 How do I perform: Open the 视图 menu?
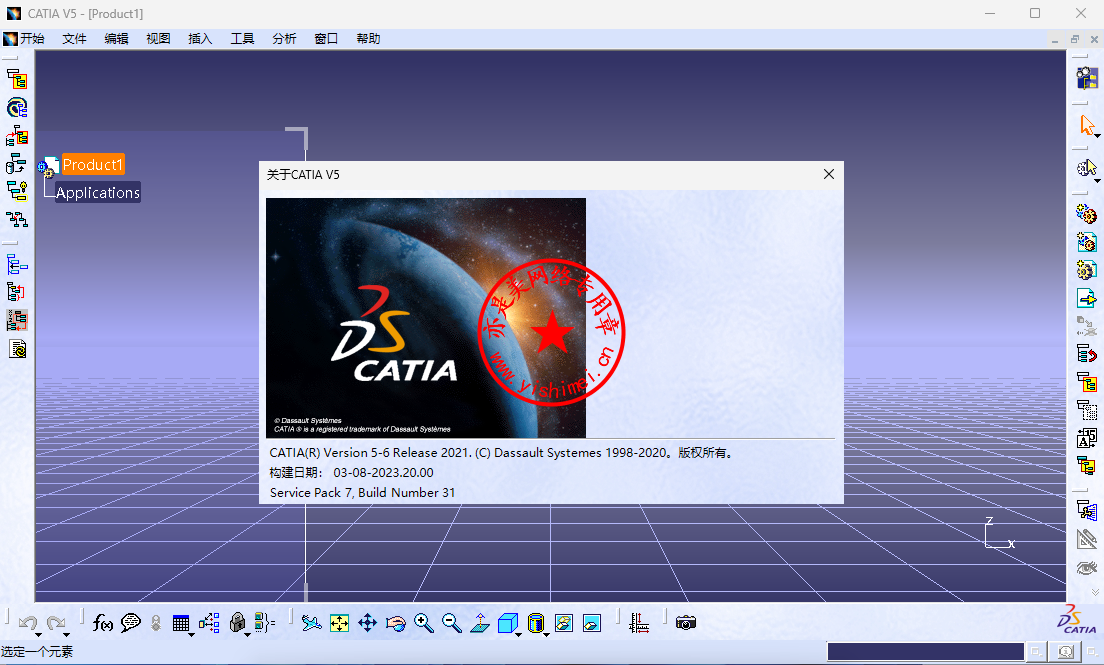pyautogui.click(x=158, y=39)
